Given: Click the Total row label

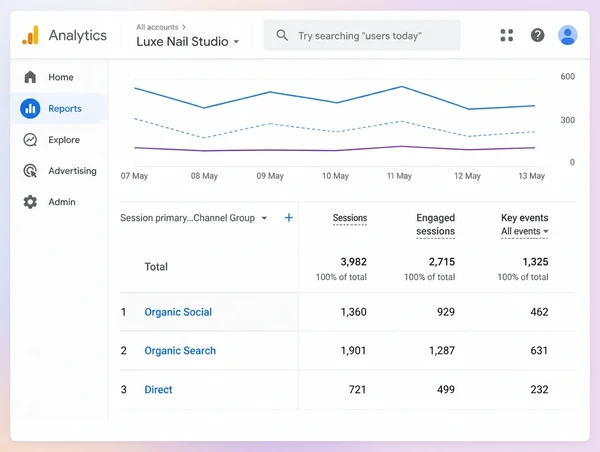Looking at the screenshot, I should [x=156, y=266].
